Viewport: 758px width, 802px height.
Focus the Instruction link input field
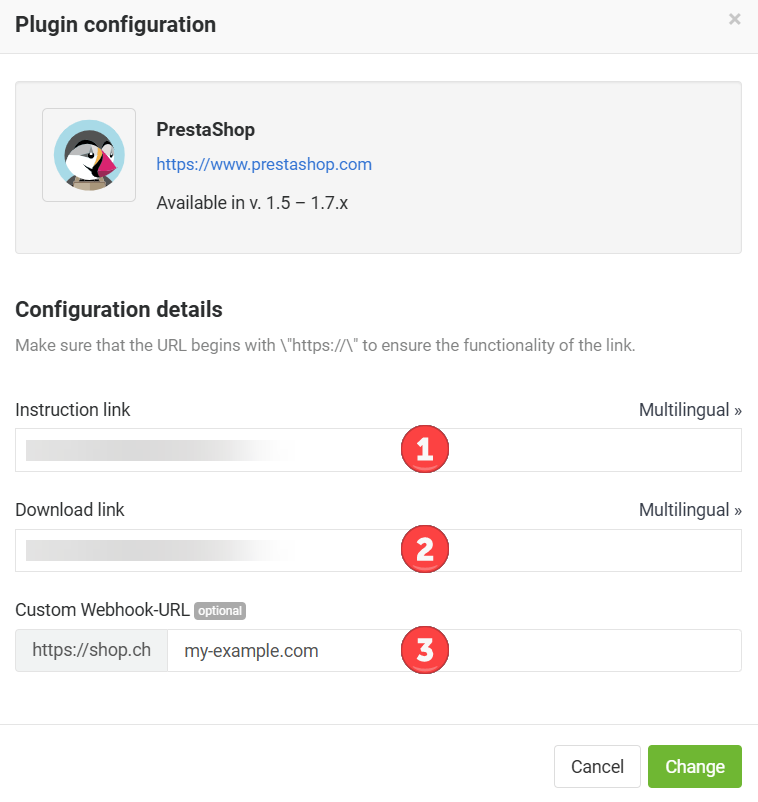pyautogui.click(x=378, y=450)
